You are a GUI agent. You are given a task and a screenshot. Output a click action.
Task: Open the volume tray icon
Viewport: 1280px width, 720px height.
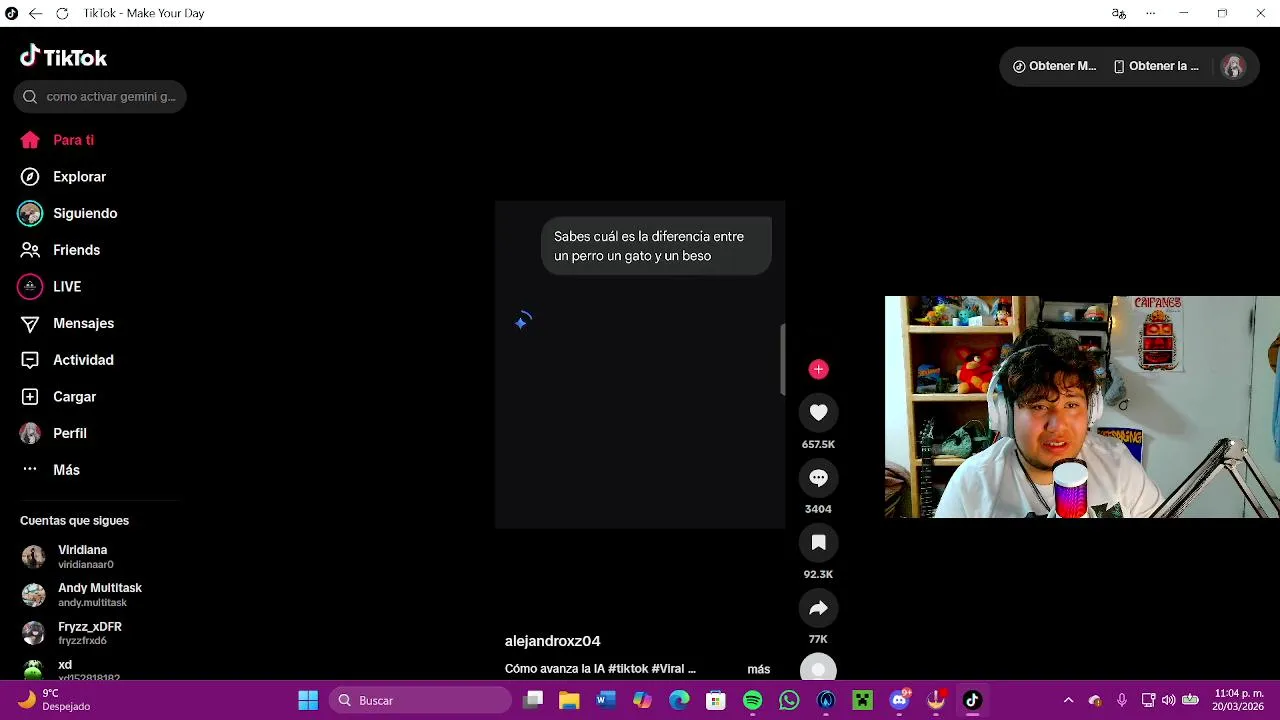[x=1168, y=700]
